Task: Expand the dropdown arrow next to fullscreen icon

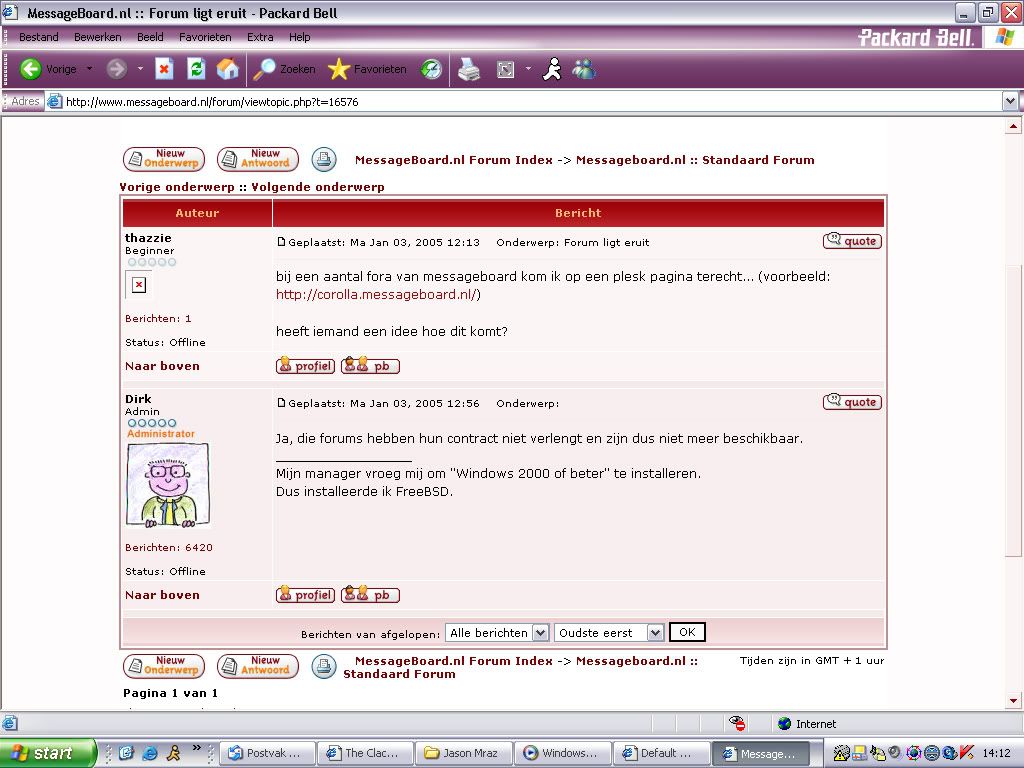Action: point(528,69)
